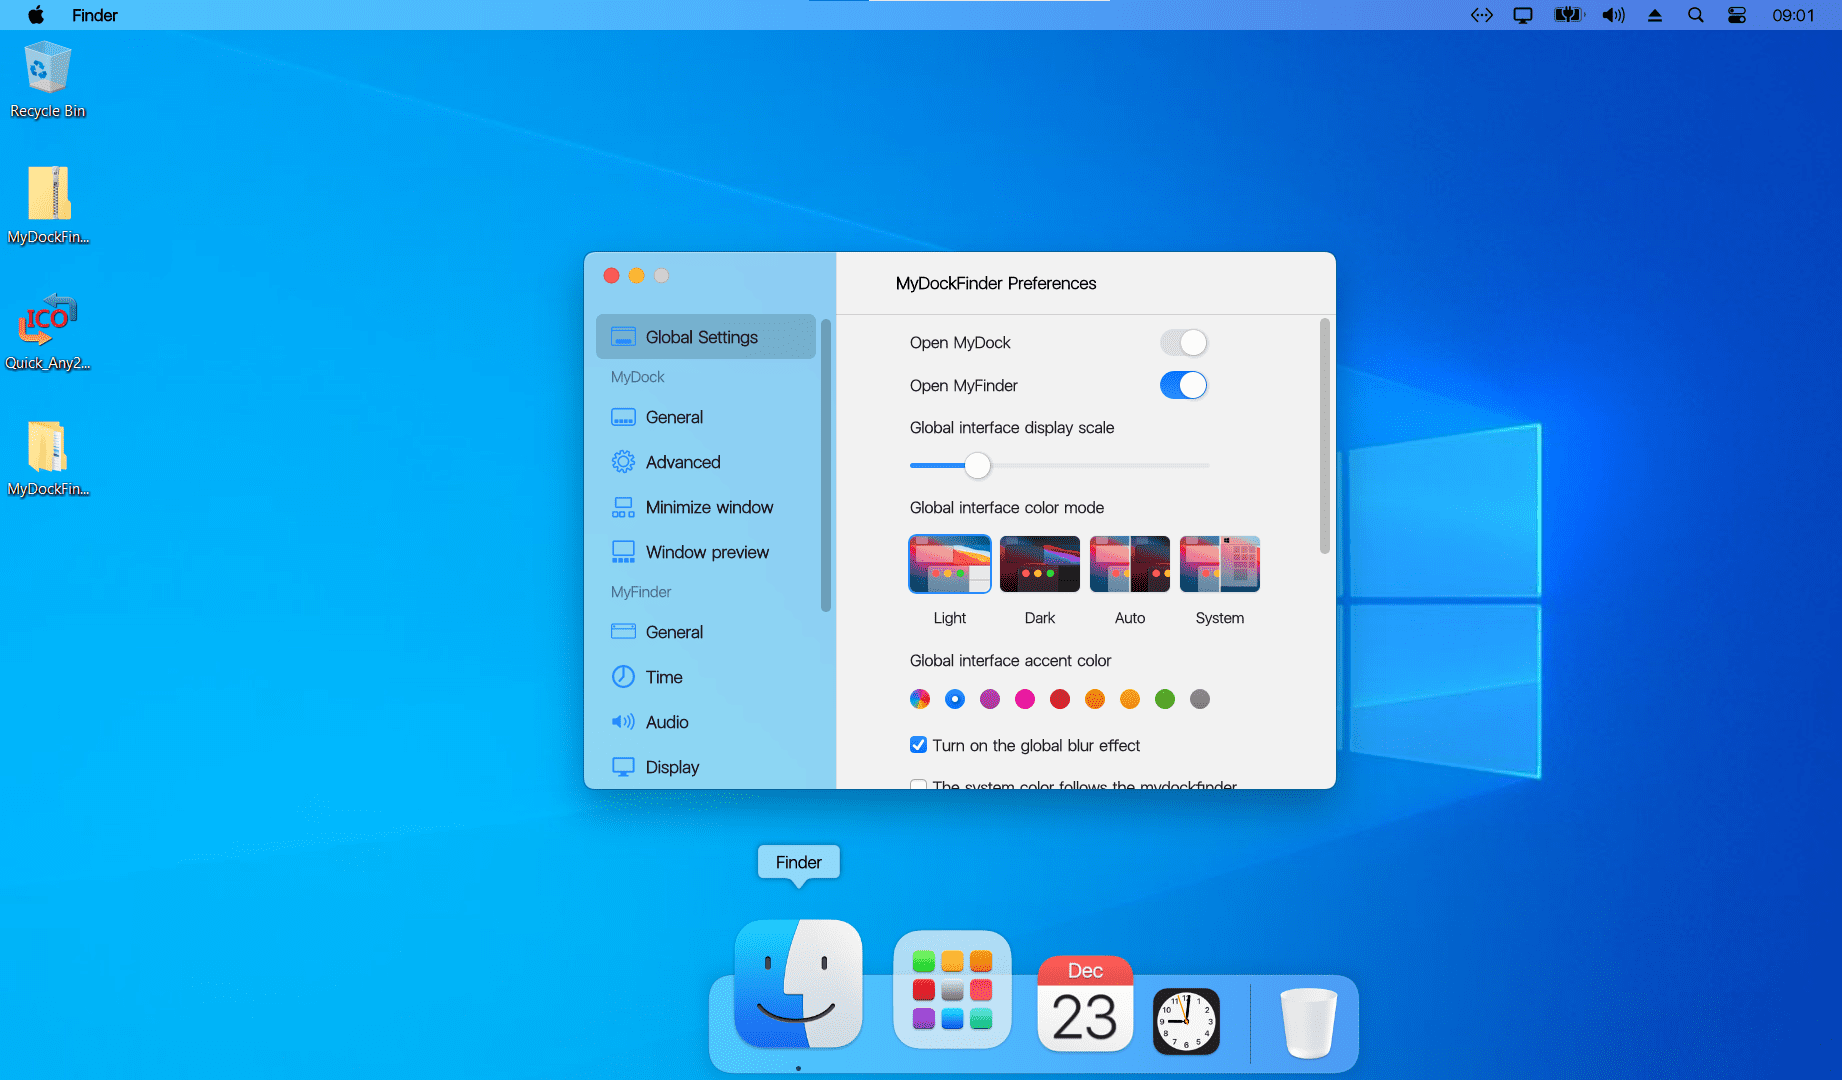Click the display monitor menu bar icon
This screenshot has height=1080, width=1842.
tap(1523, 15)
